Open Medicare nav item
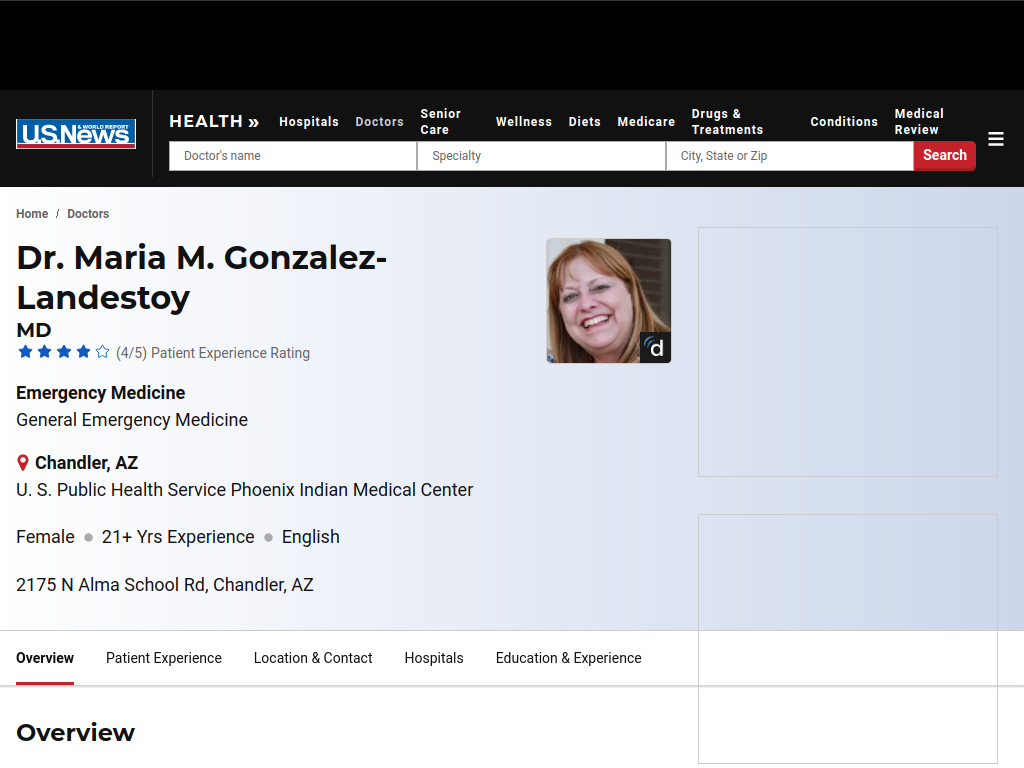Viewport: 1024px width, 768px height. point(646,121)
